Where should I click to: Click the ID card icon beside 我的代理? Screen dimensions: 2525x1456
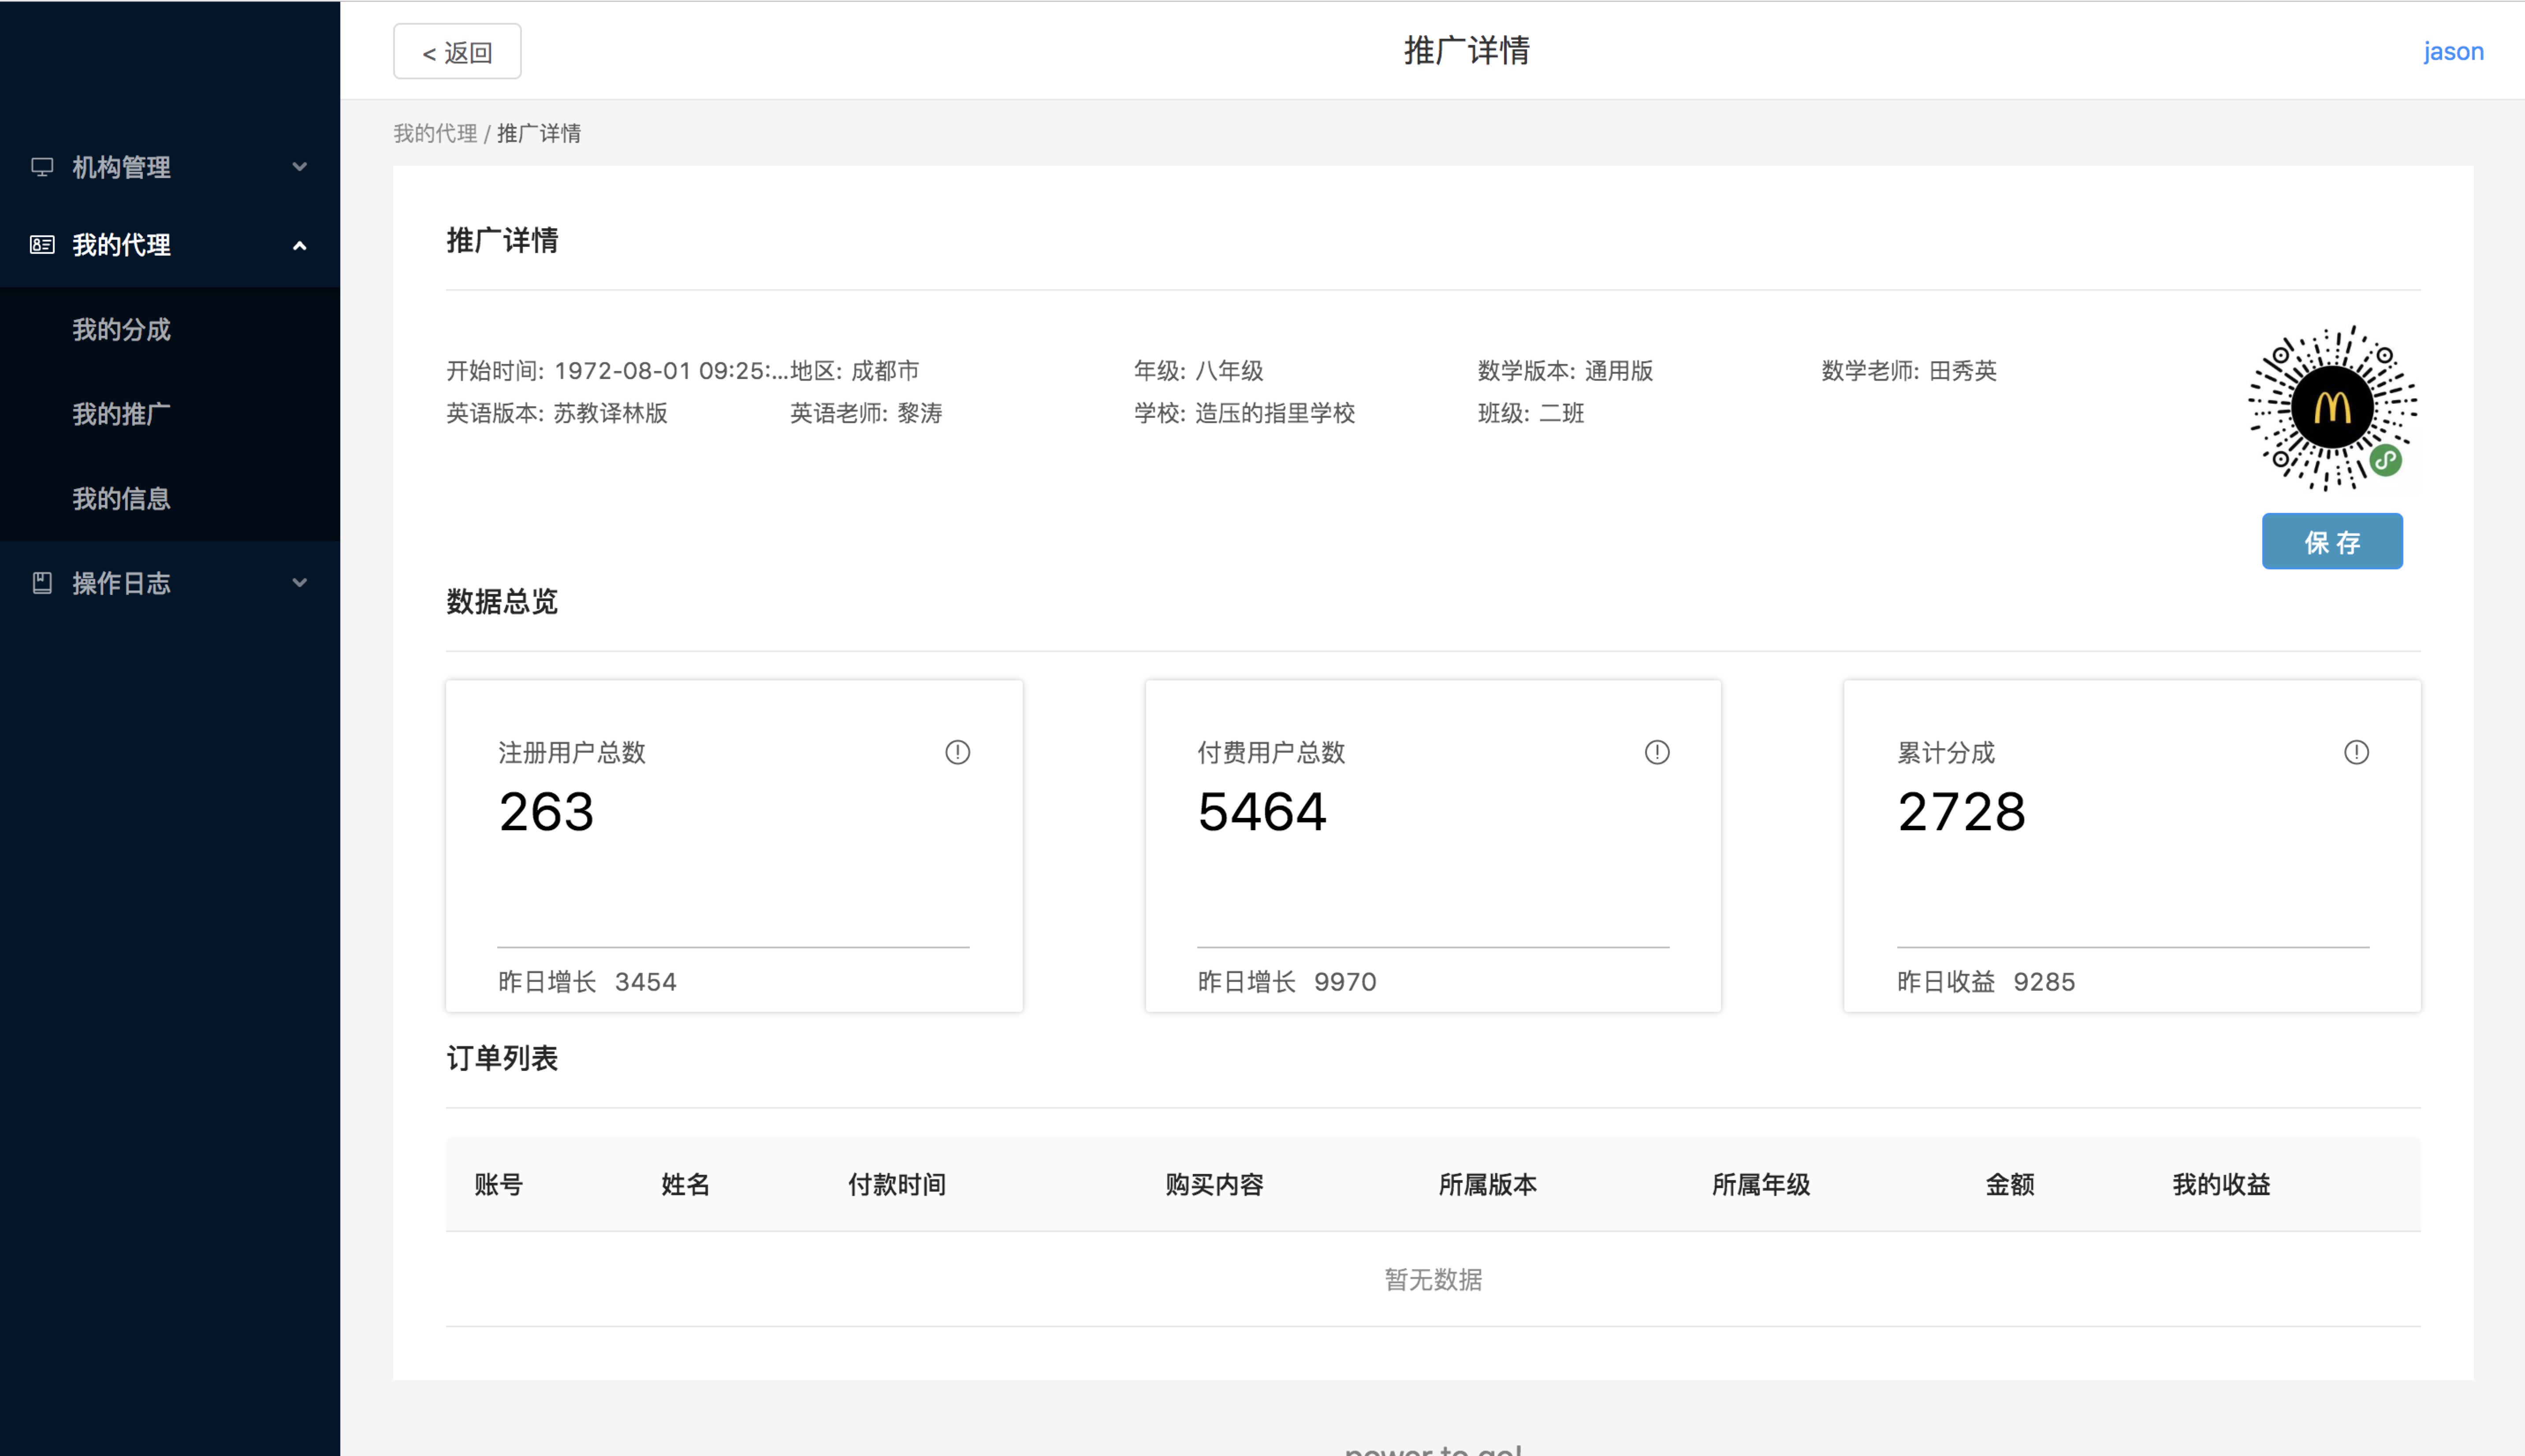click(x=42, y=245)
